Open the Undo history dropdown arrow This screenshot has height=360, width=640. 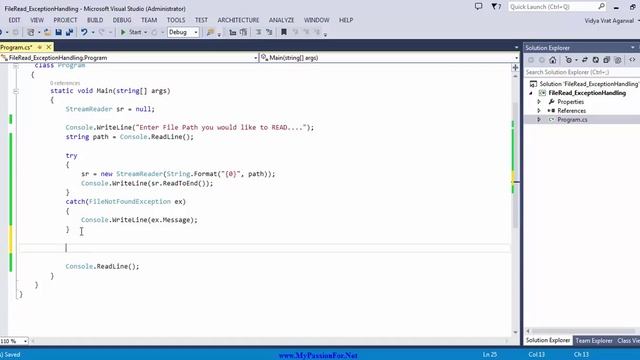tap(93, 32)
